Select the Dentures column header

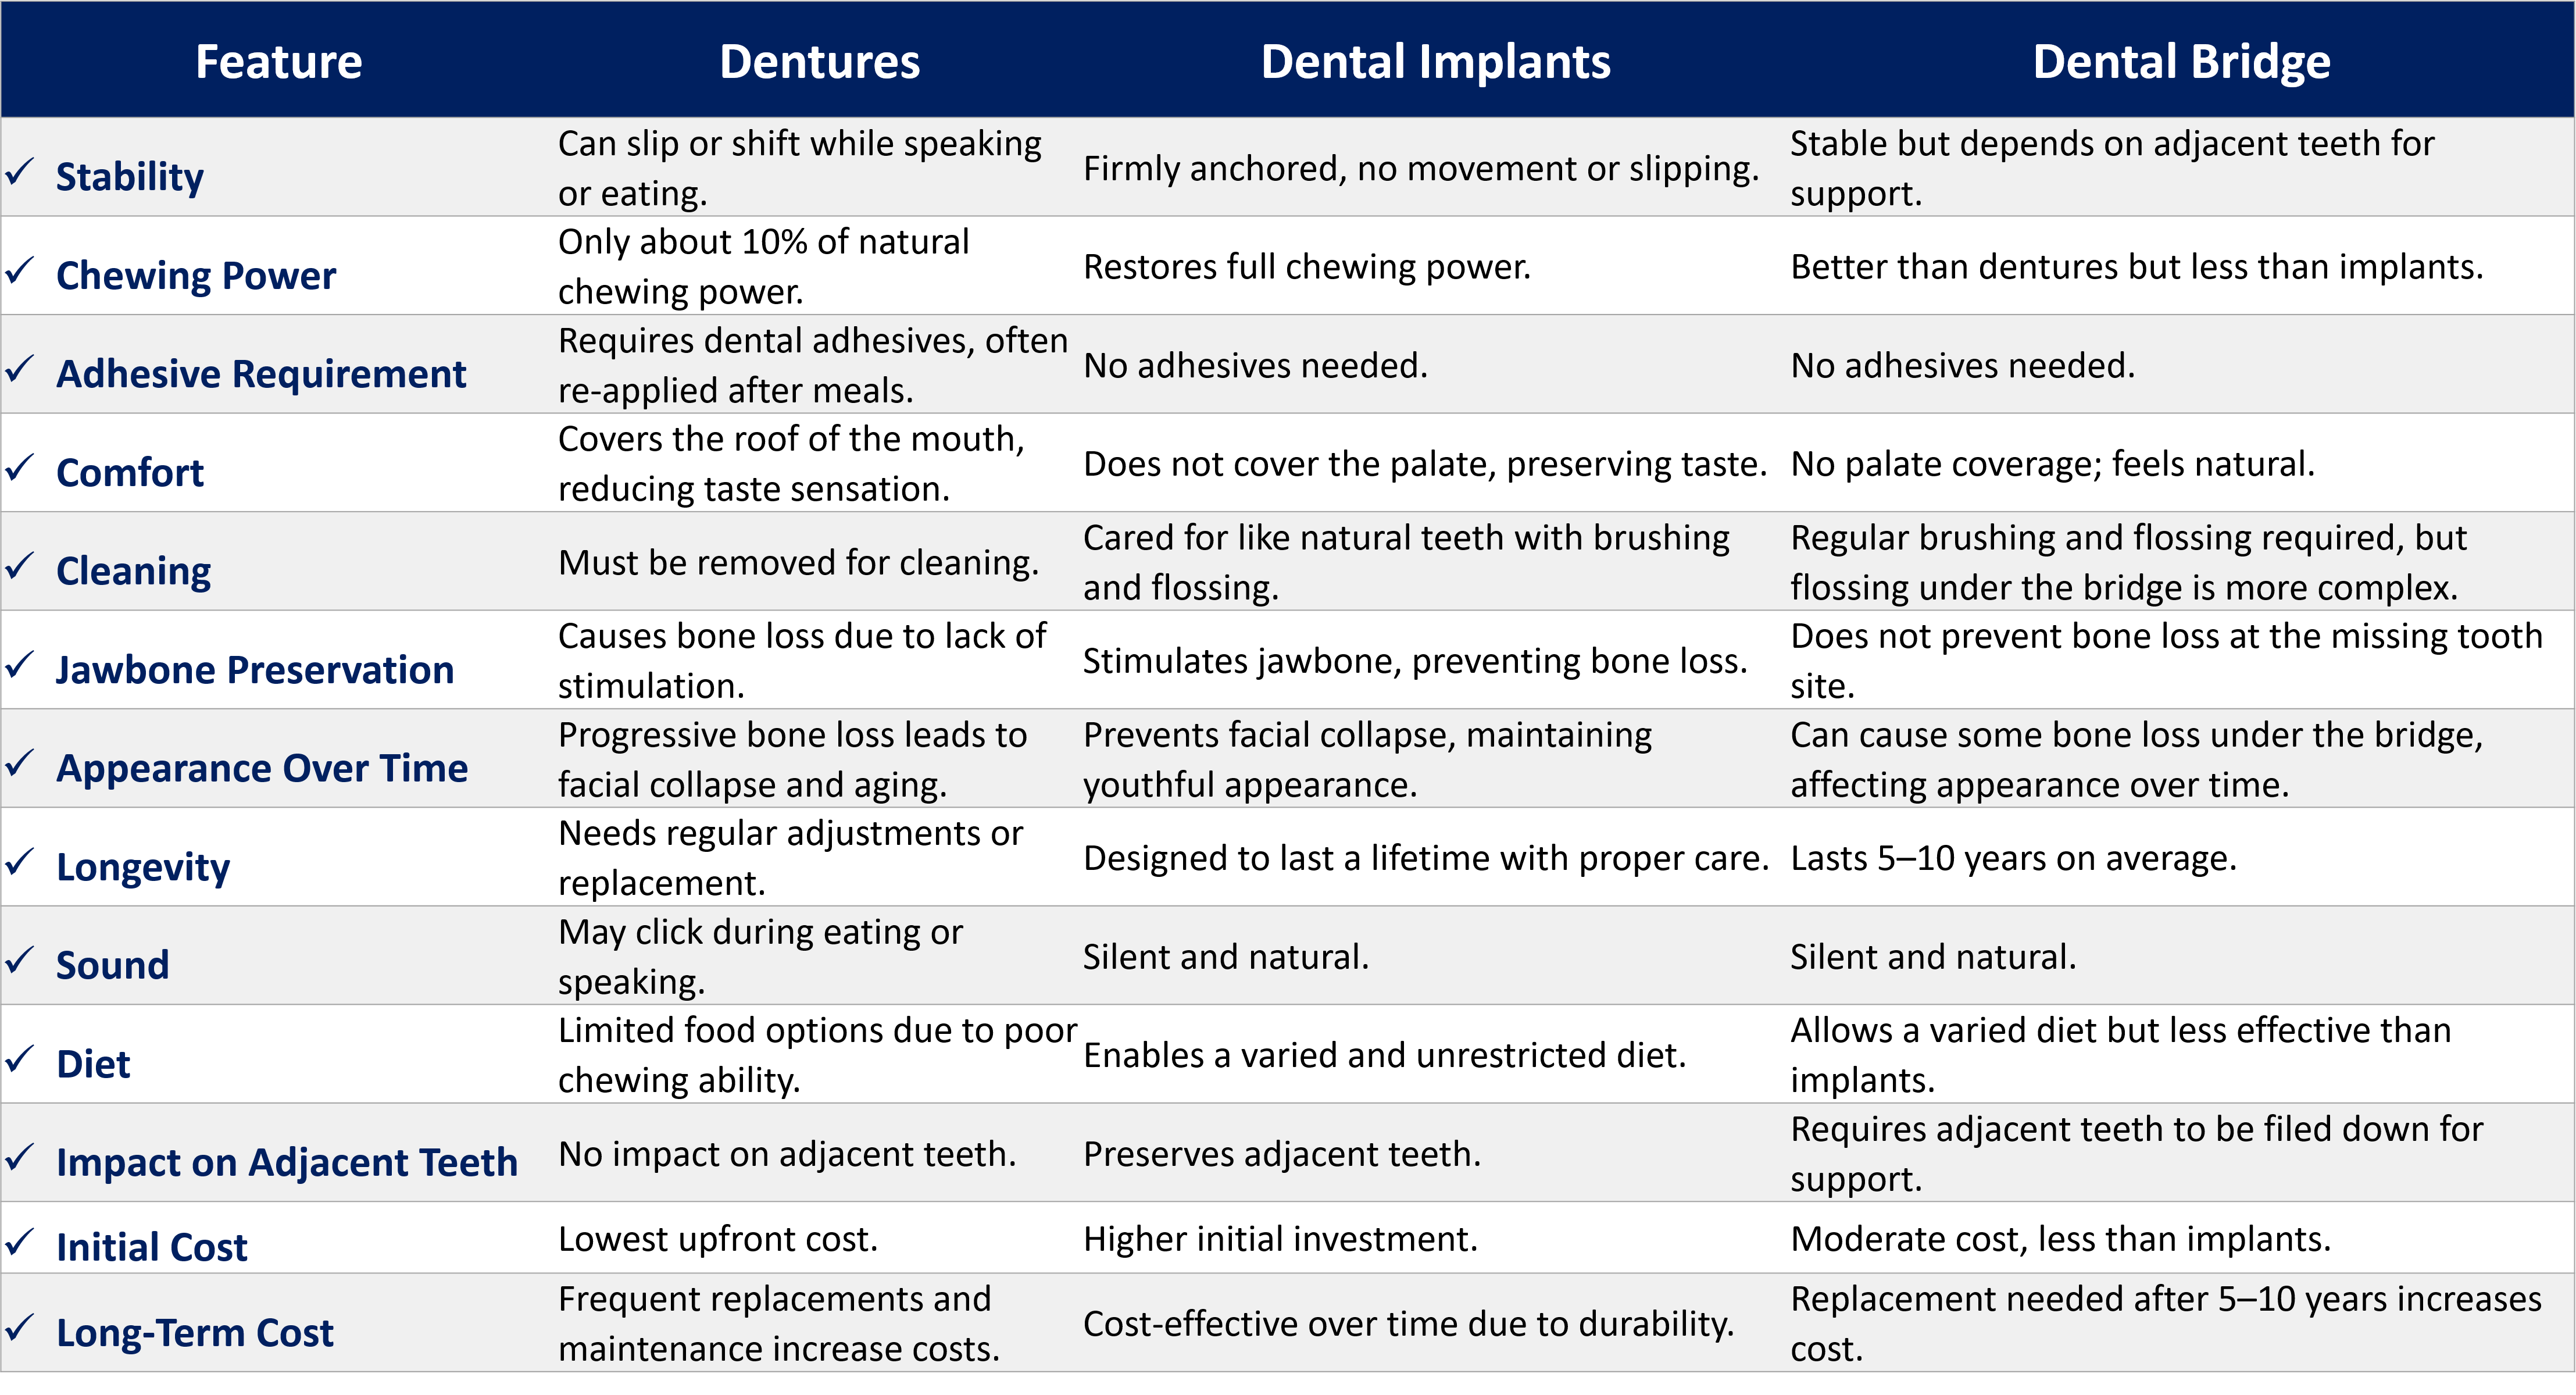[819, 62]
